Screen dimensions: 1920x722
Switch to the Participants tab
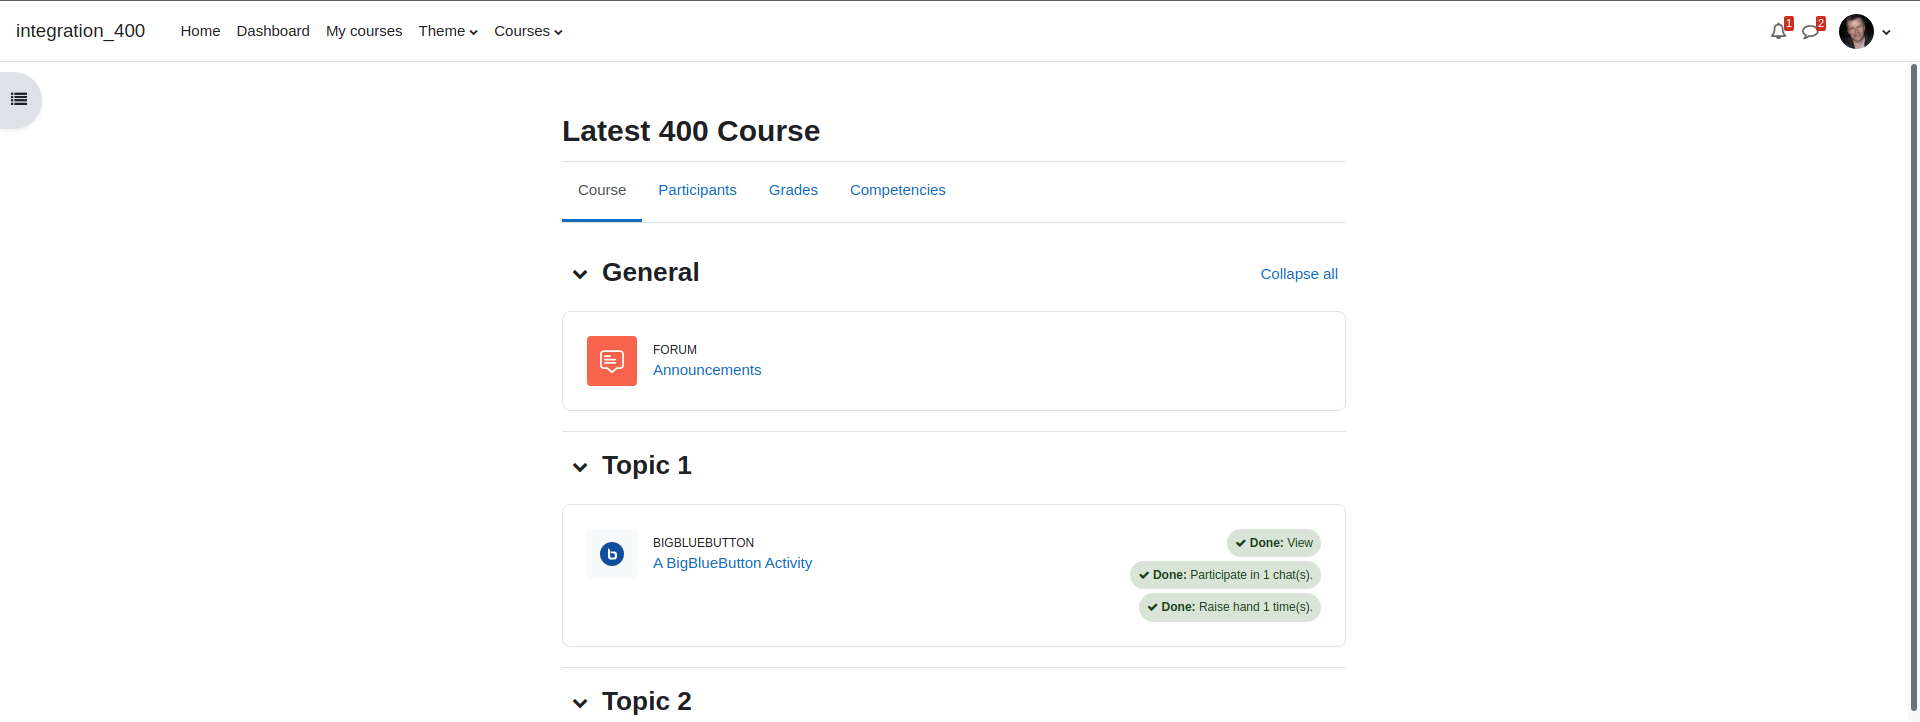click(x=697, y=190)
